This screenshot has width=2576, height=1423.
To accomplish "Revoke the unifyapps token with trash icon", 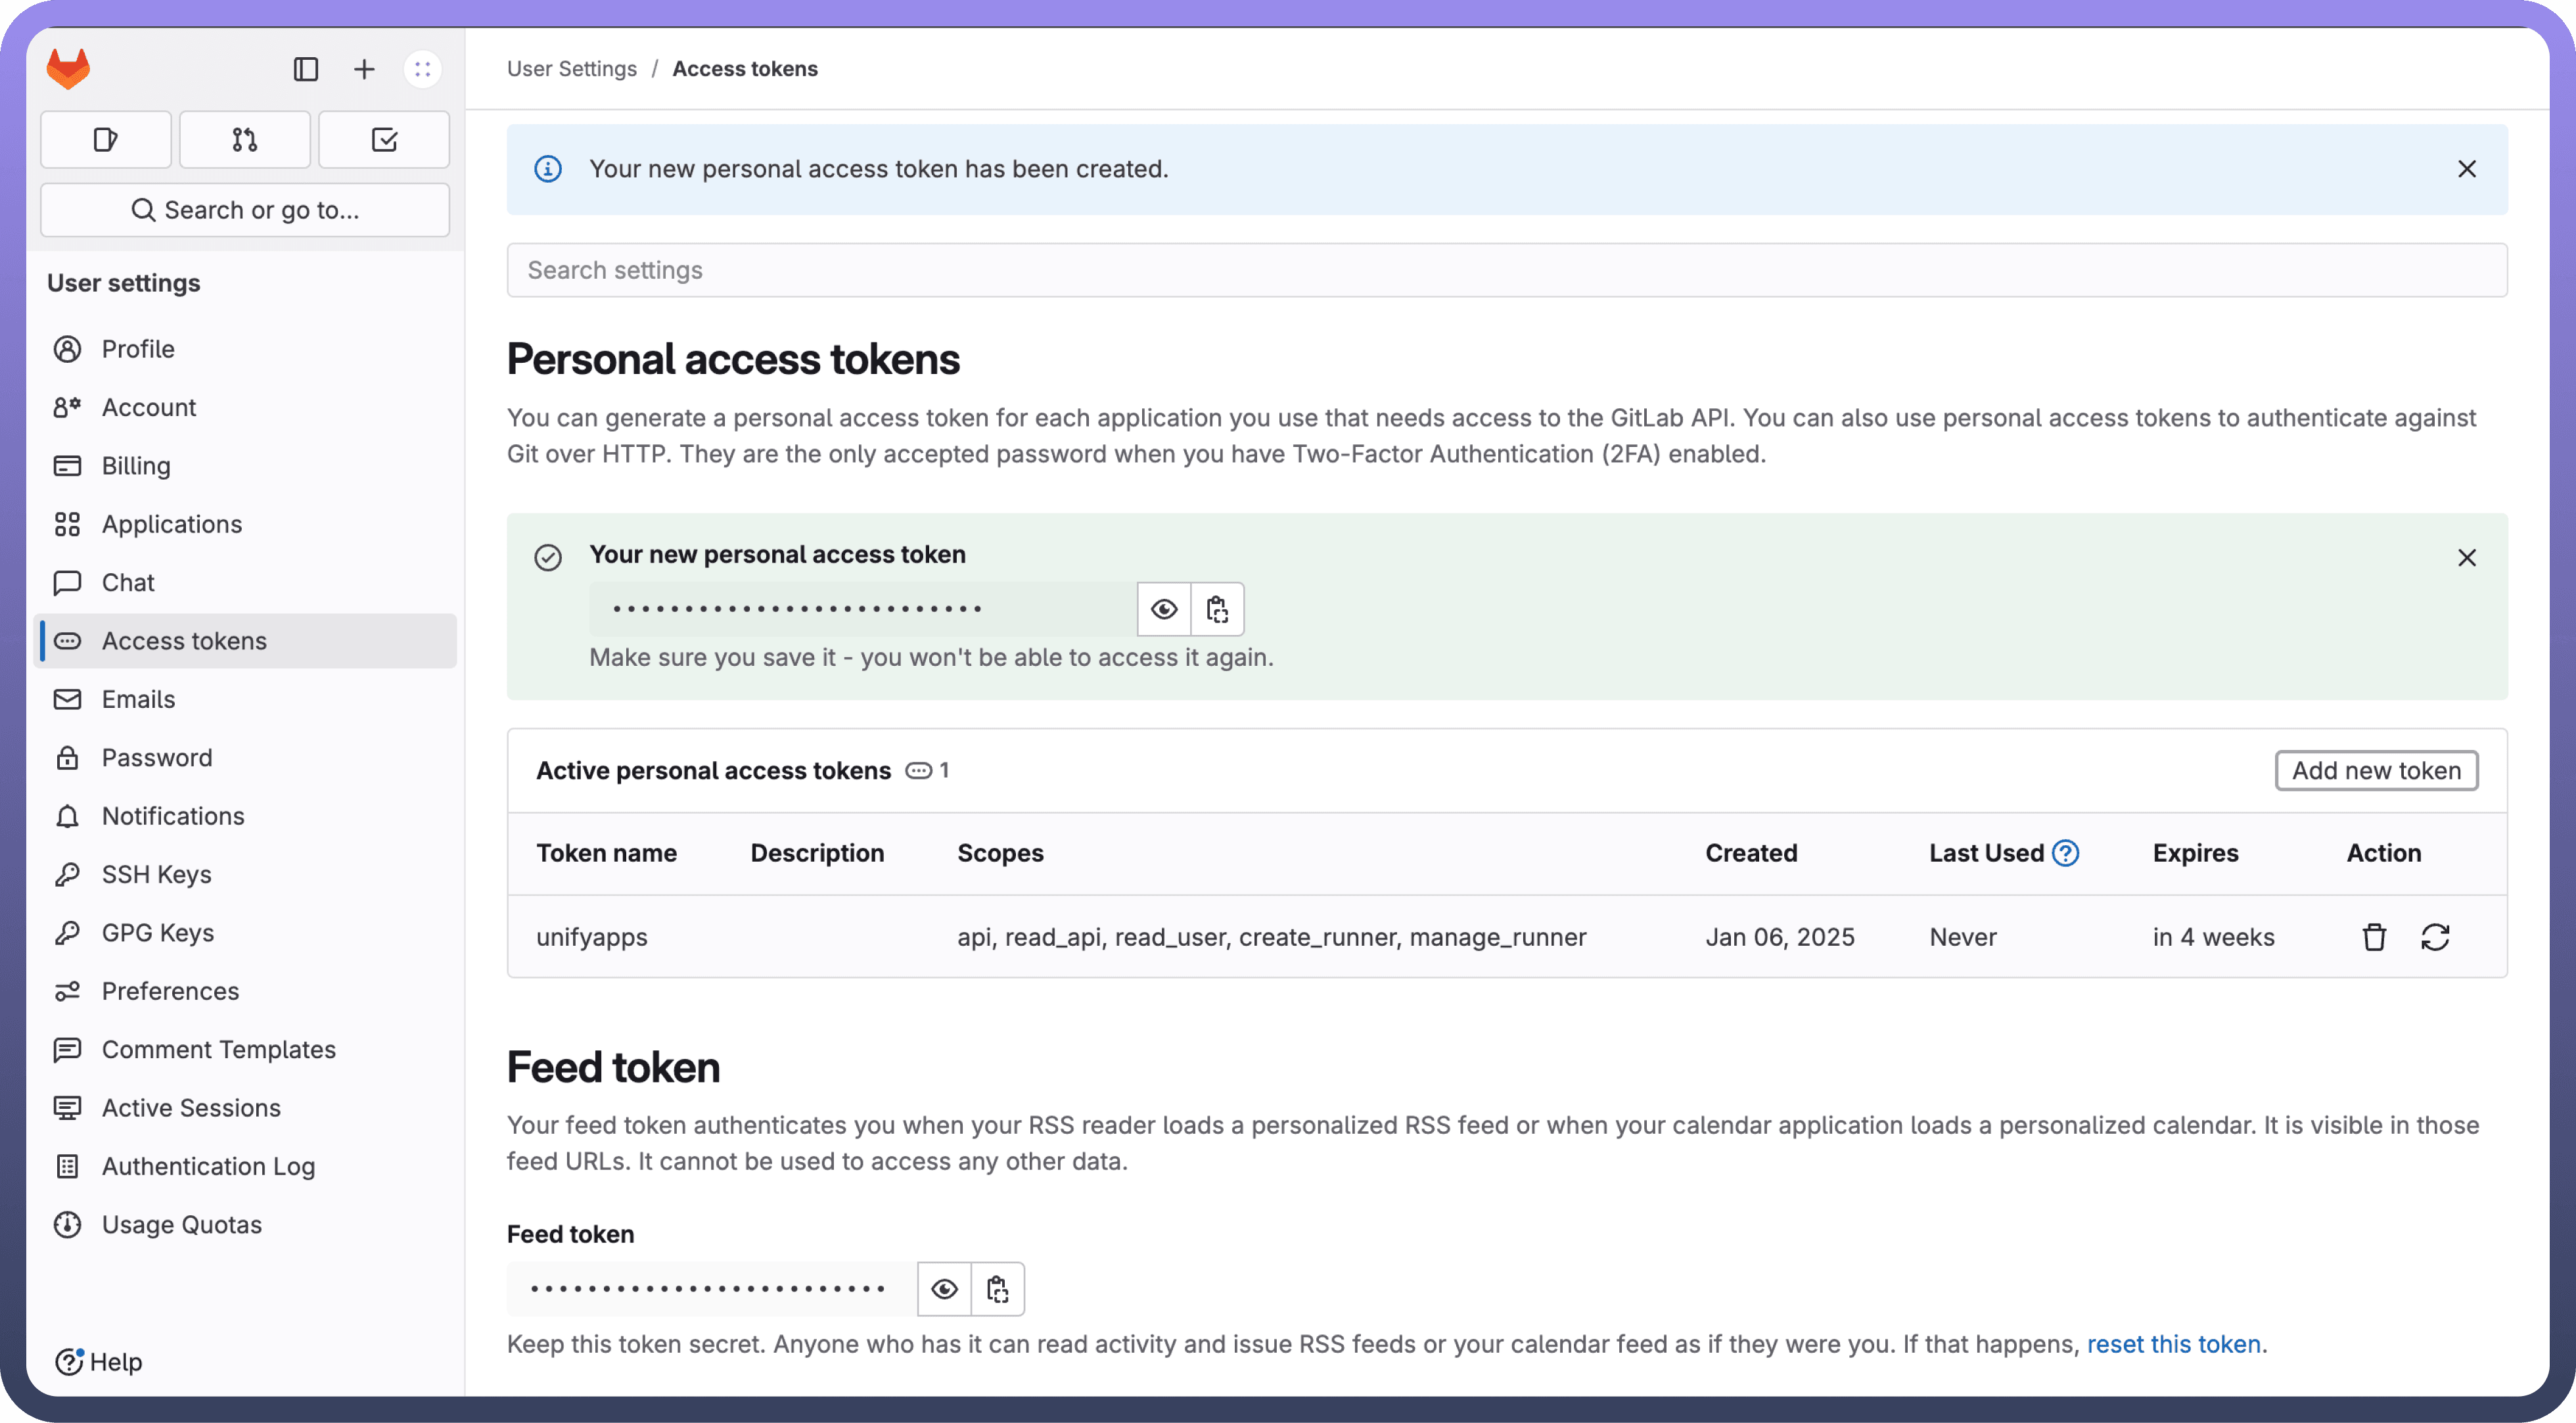I will pyautogui.click(x=2374, y=937).
